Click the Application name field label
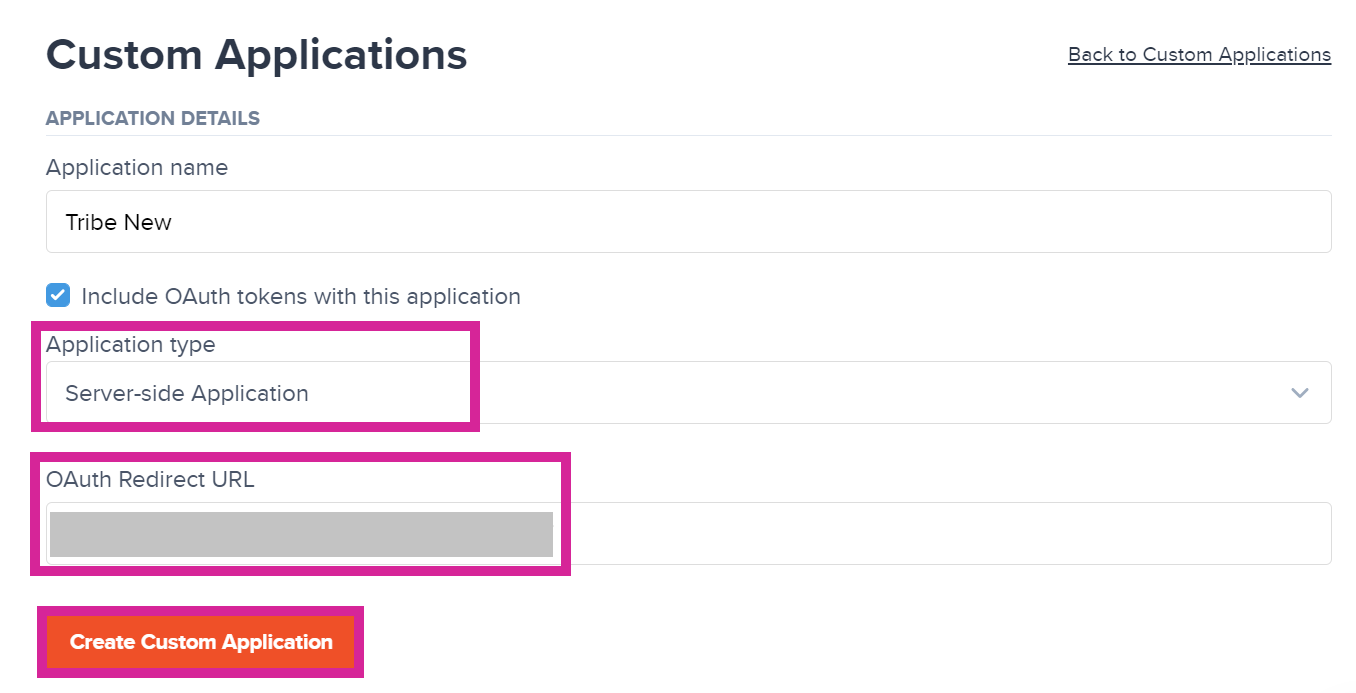This screenshot has width=1356, height=693. 137,168
